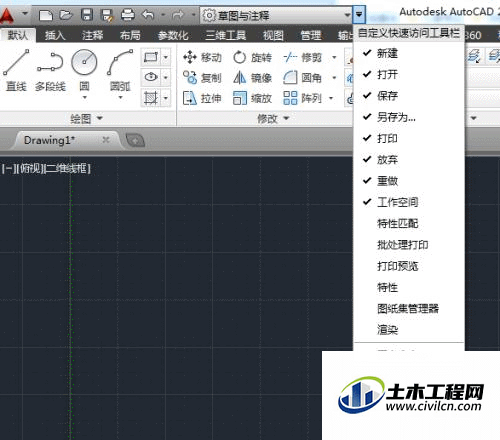500x440 pixels.
Task: Uncheck 工作空间 in quick access menu
Action: point(409,202)
